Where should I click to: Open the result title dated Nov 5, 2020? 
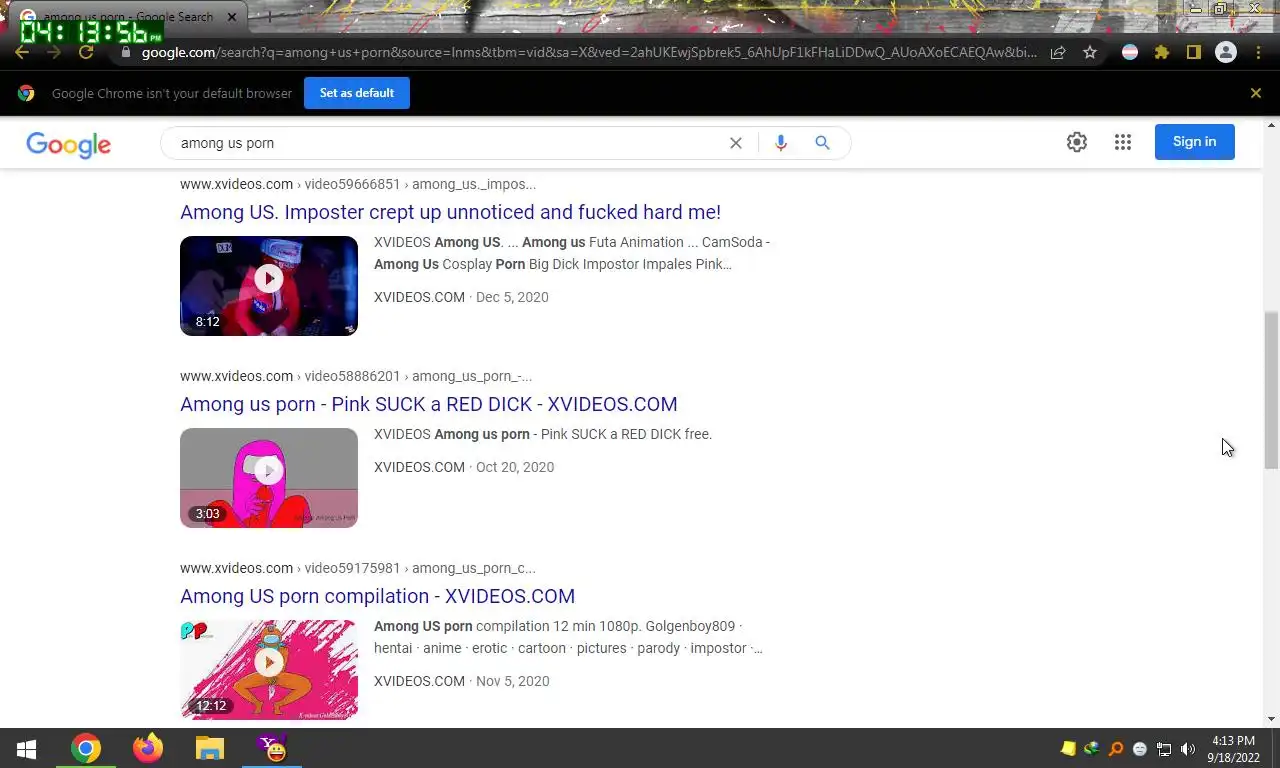tap(377, 596)
